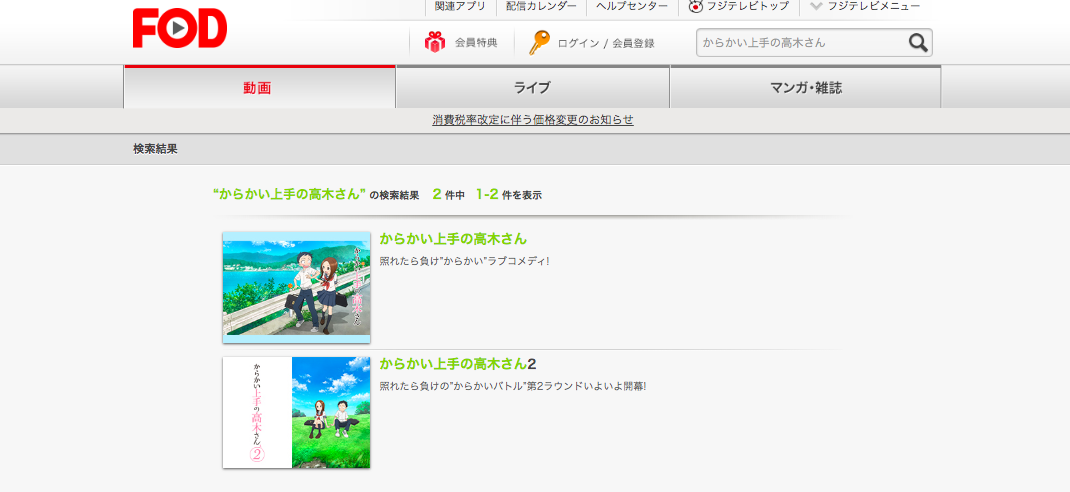Open the 関連アプリ link
This screenshot has height=492, width=1070.
click(x=460, y=6)
